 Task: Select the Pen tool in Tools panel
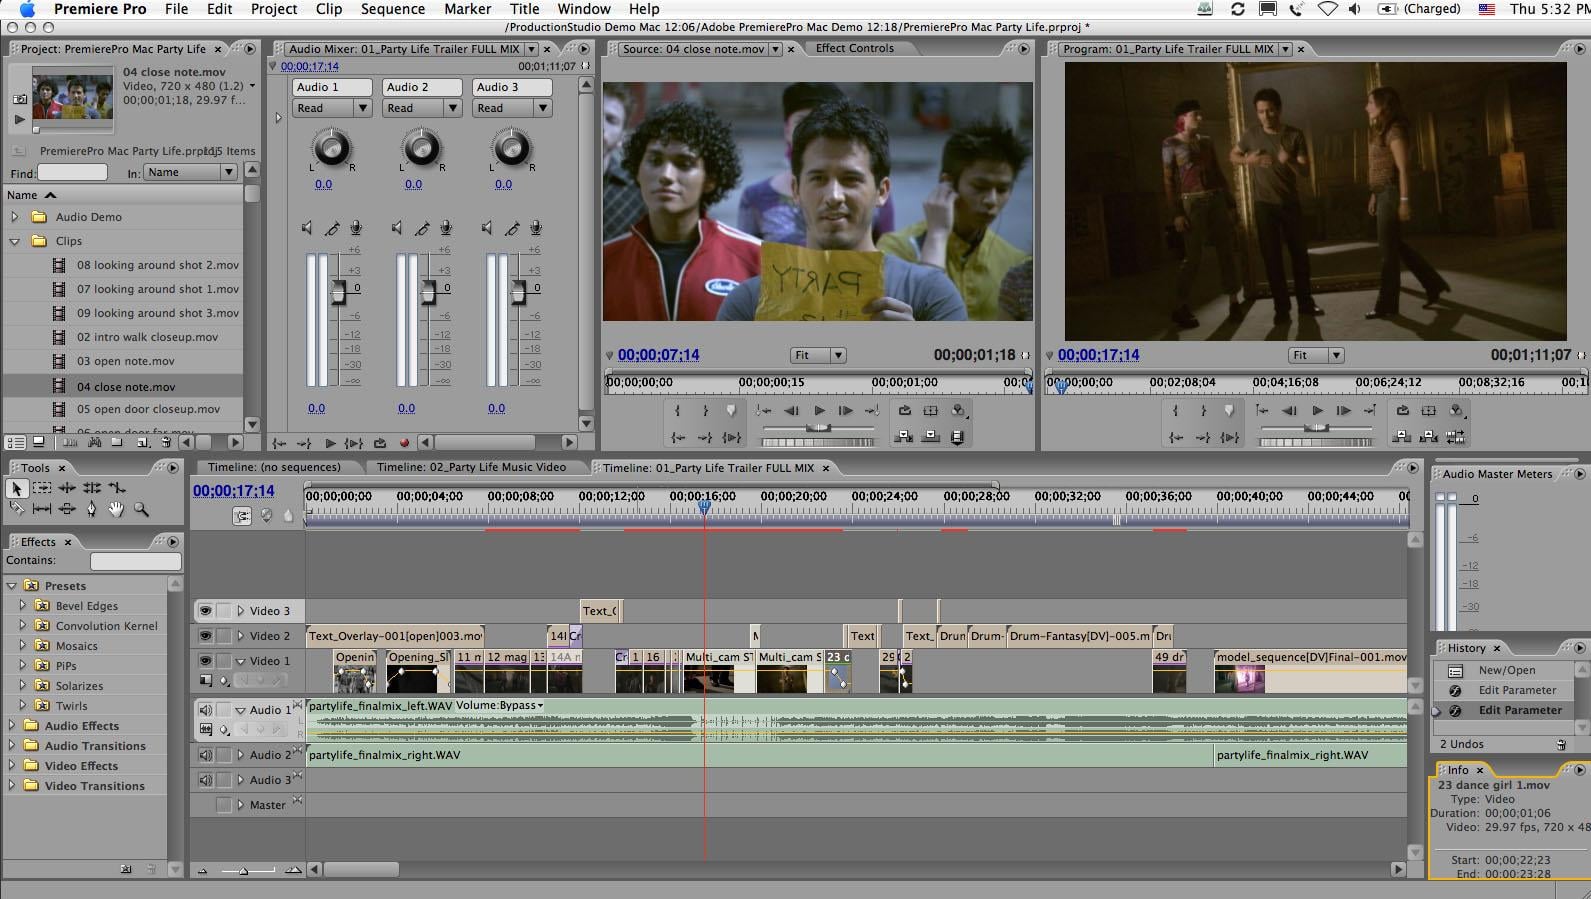coord(91,510)
